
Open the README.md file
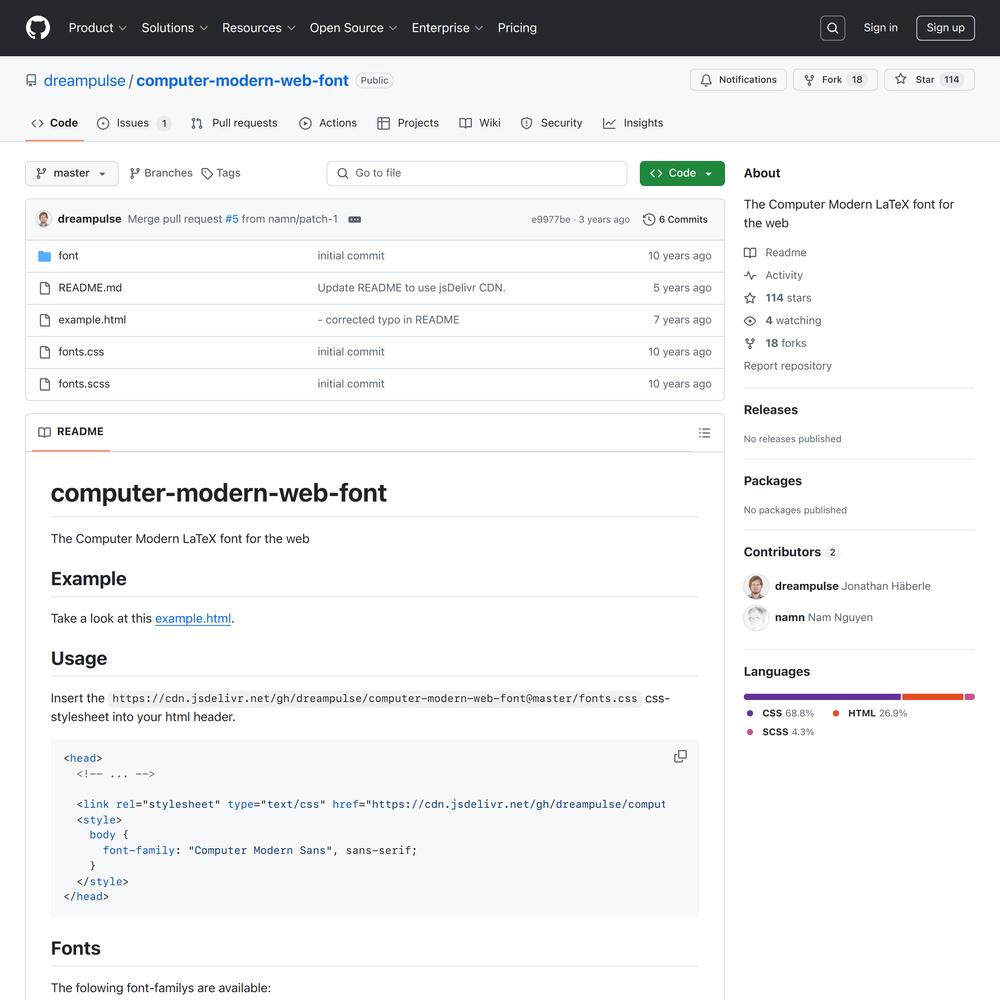(x=90, y=288)
